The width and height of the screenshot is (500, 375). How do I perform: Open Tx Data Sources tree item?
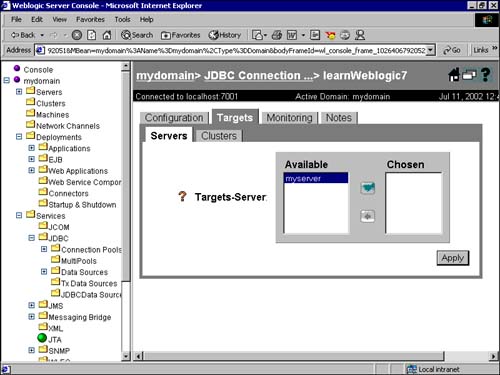tap(89, 283)
